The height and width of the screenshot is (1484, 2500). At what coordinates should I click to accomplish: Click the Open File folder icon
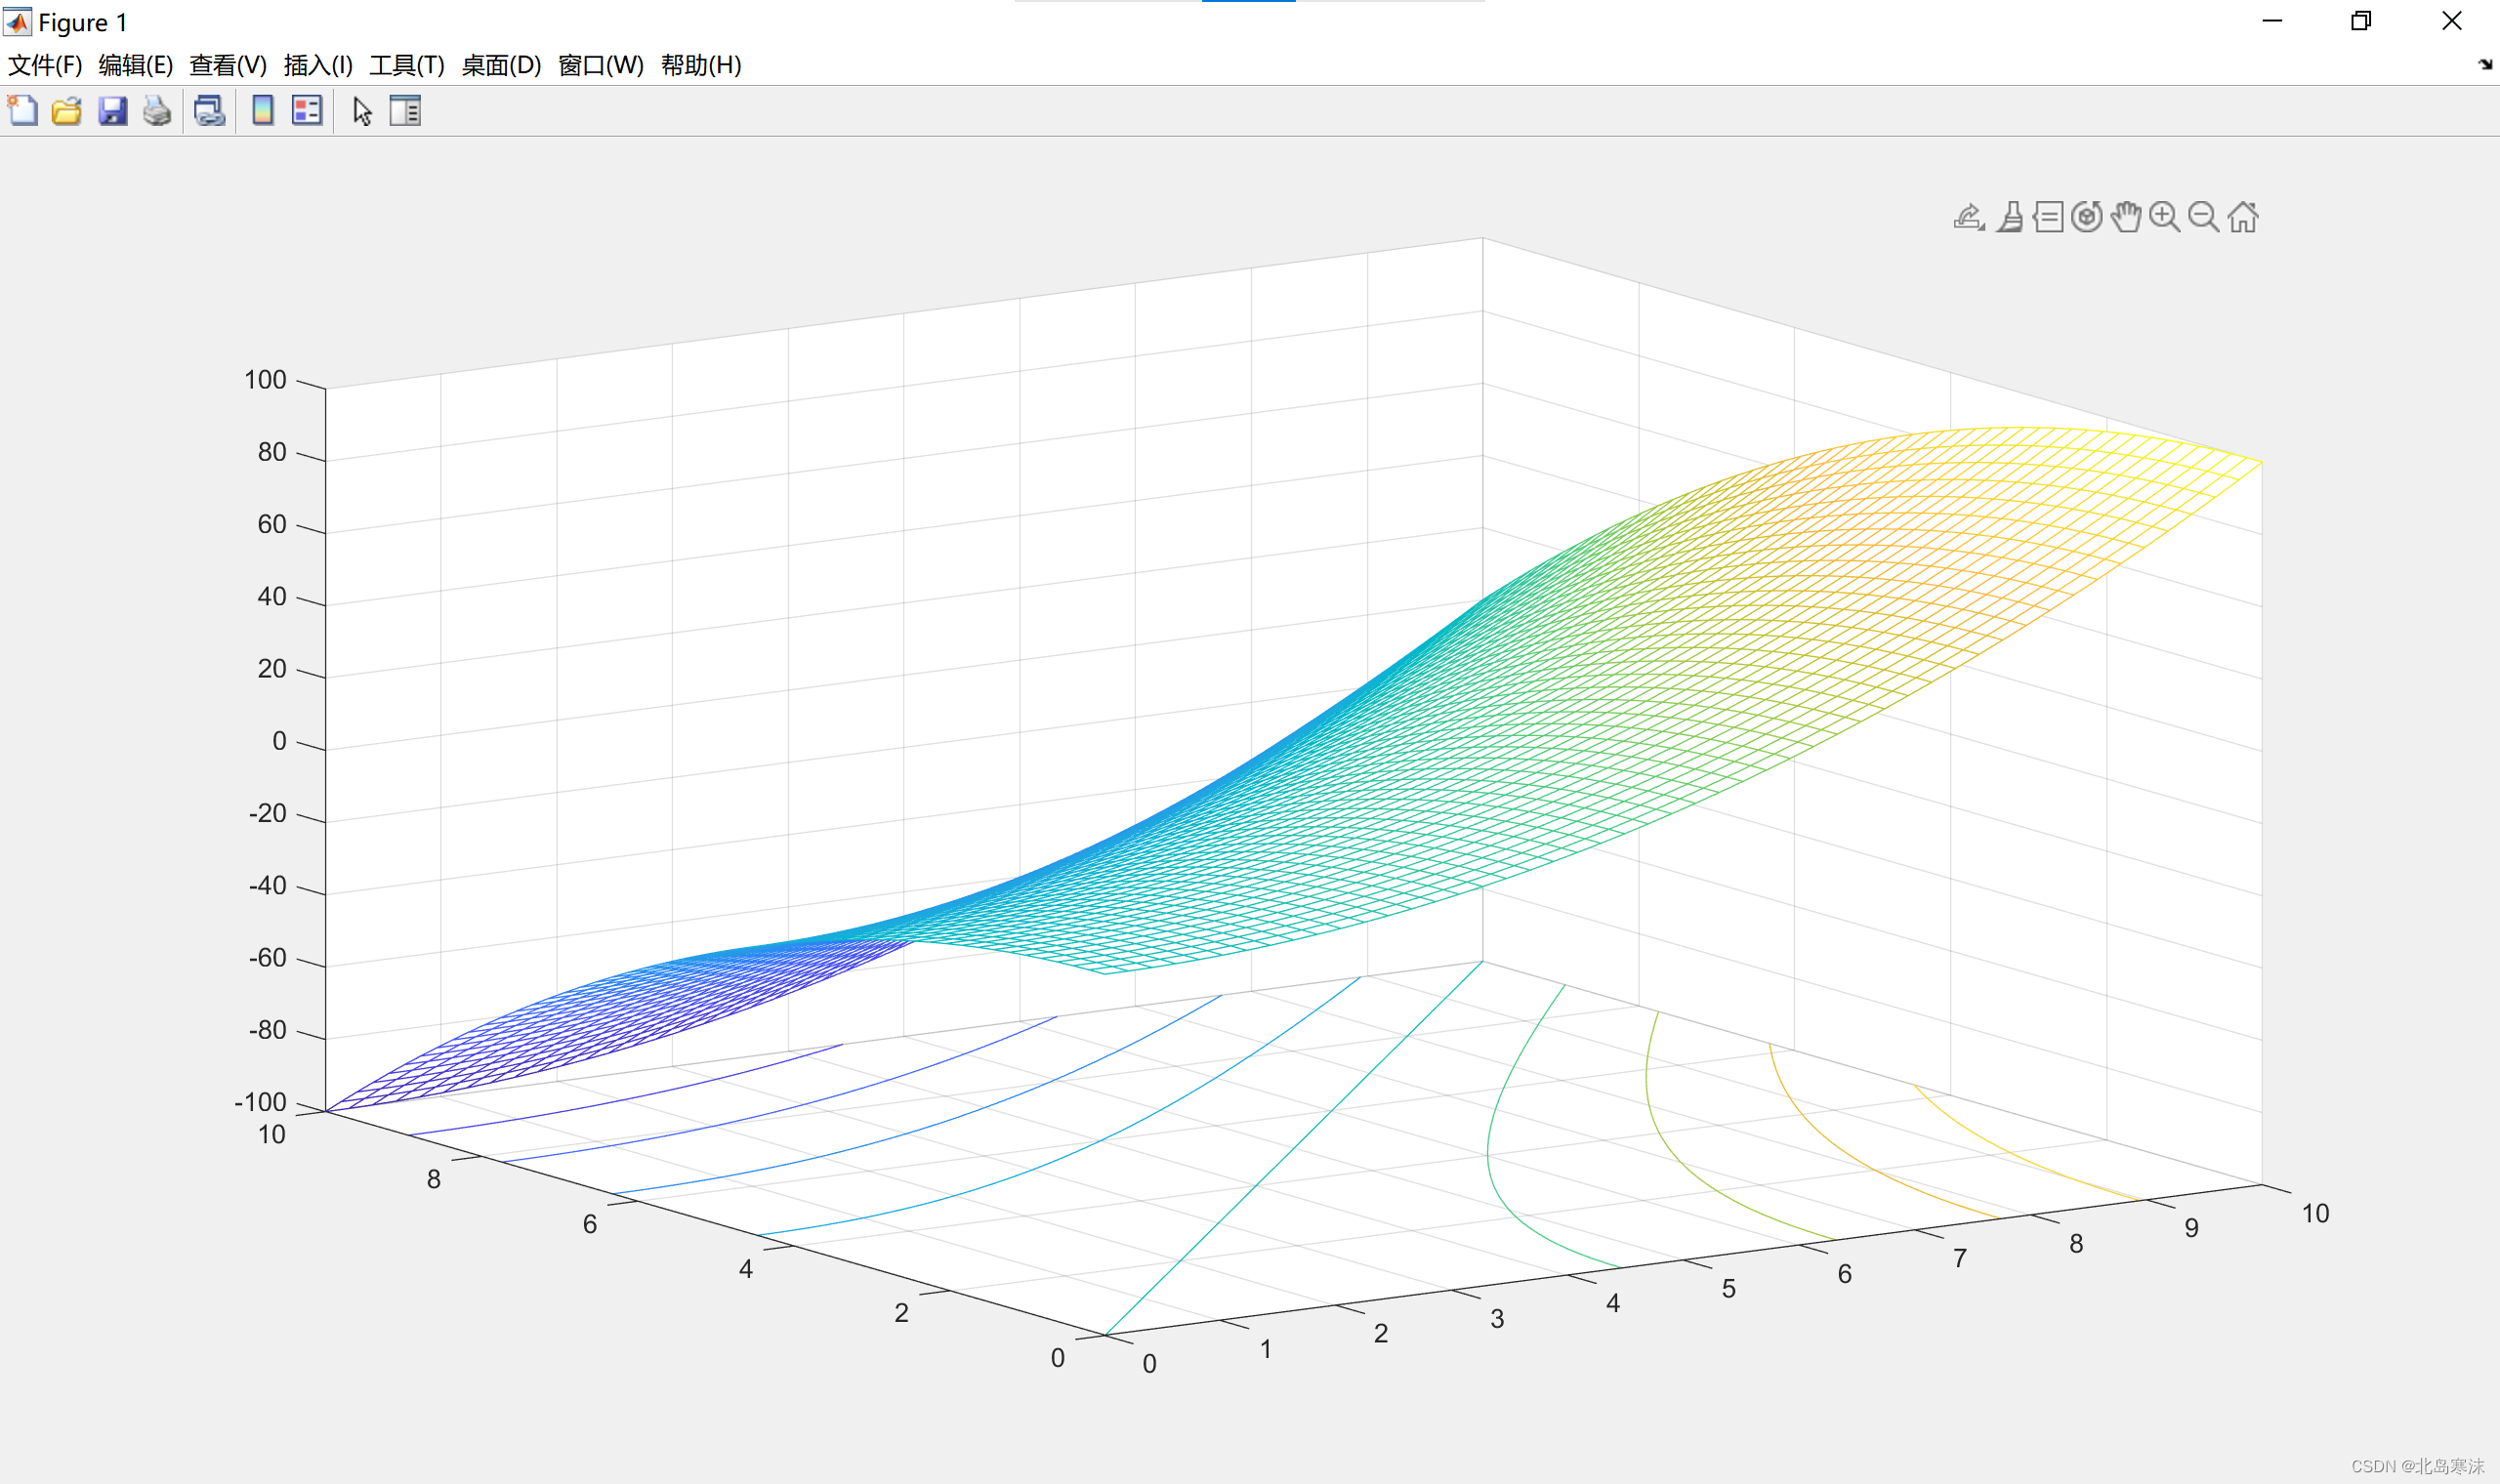67,110
